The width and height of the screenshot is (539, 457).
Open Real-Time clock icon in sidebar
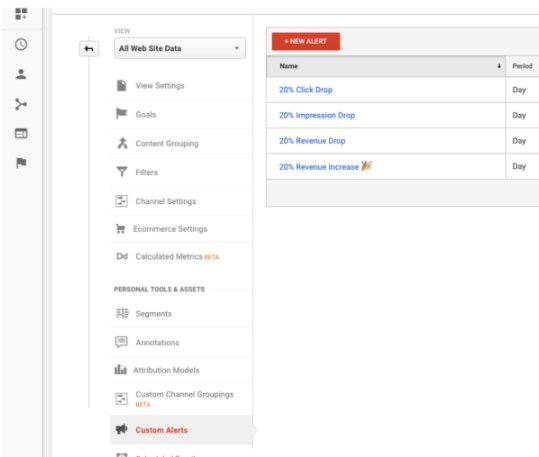click(21, 44)
